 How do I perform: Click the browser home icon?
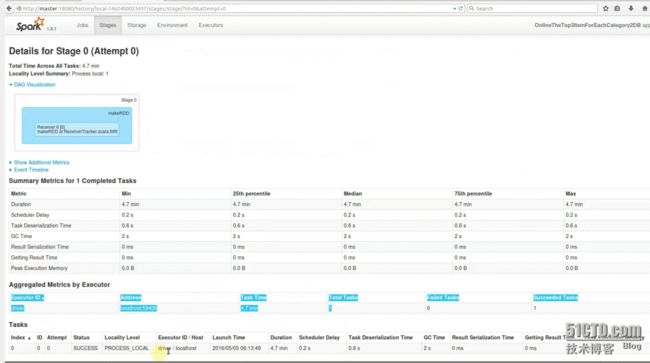point(645,8)
